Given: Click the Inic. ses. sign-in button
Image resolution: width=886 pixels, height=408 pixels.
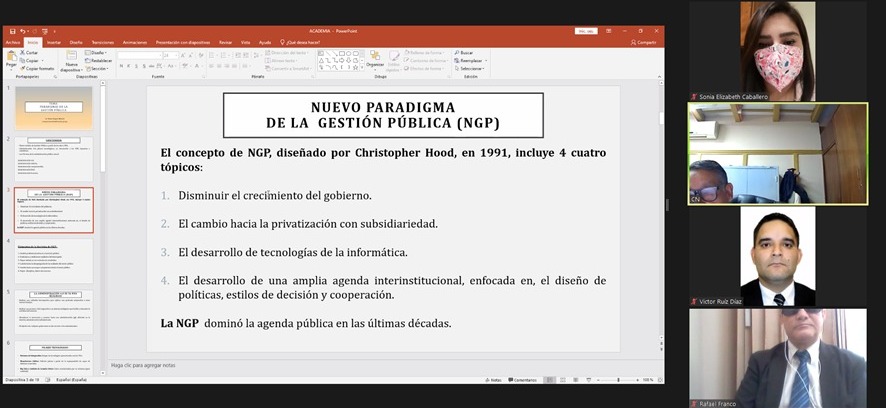Looking at the screenshot, I should 586,31.
